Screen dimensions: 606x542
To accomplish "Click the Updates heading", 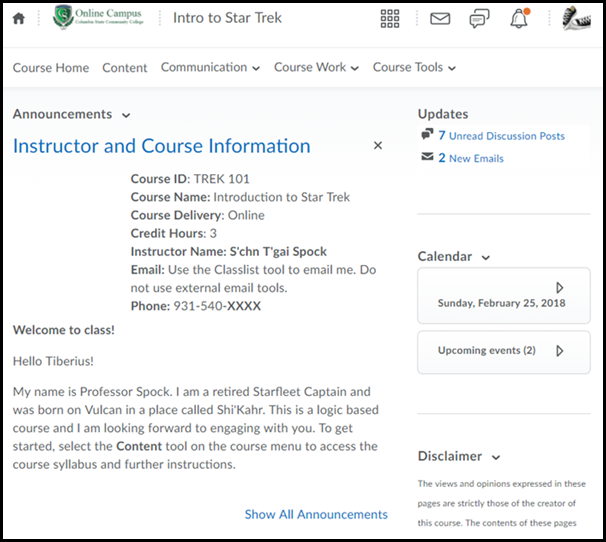I will [443, 114].
